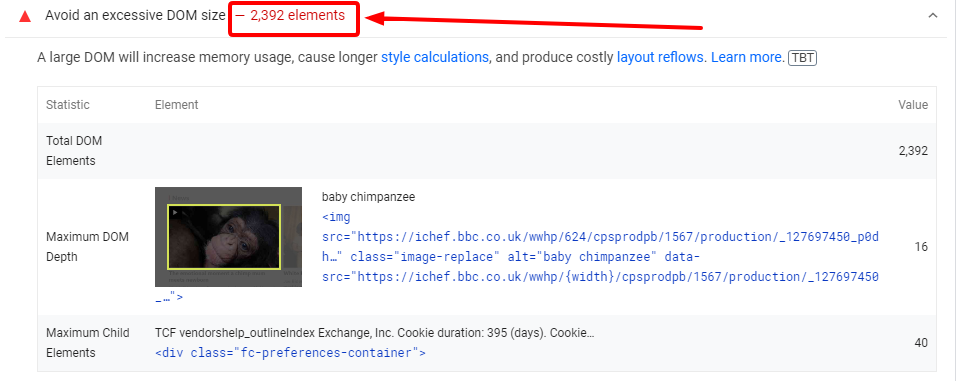Select the Maximum DOM Depth label
This screenshot has height=381, width=956.
coord(87,247)
